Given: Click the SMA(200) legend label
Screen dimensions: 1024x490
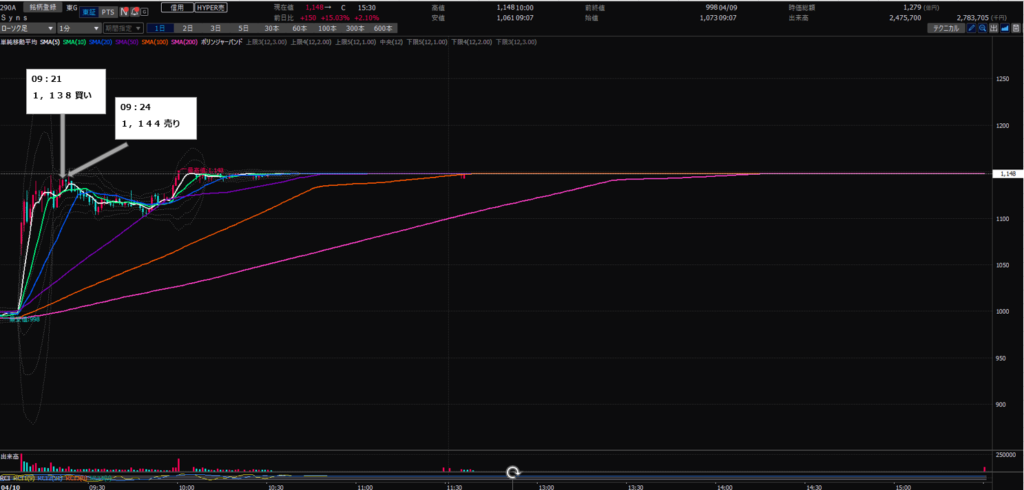Looking at the screenshot, I should click(185, 41).
